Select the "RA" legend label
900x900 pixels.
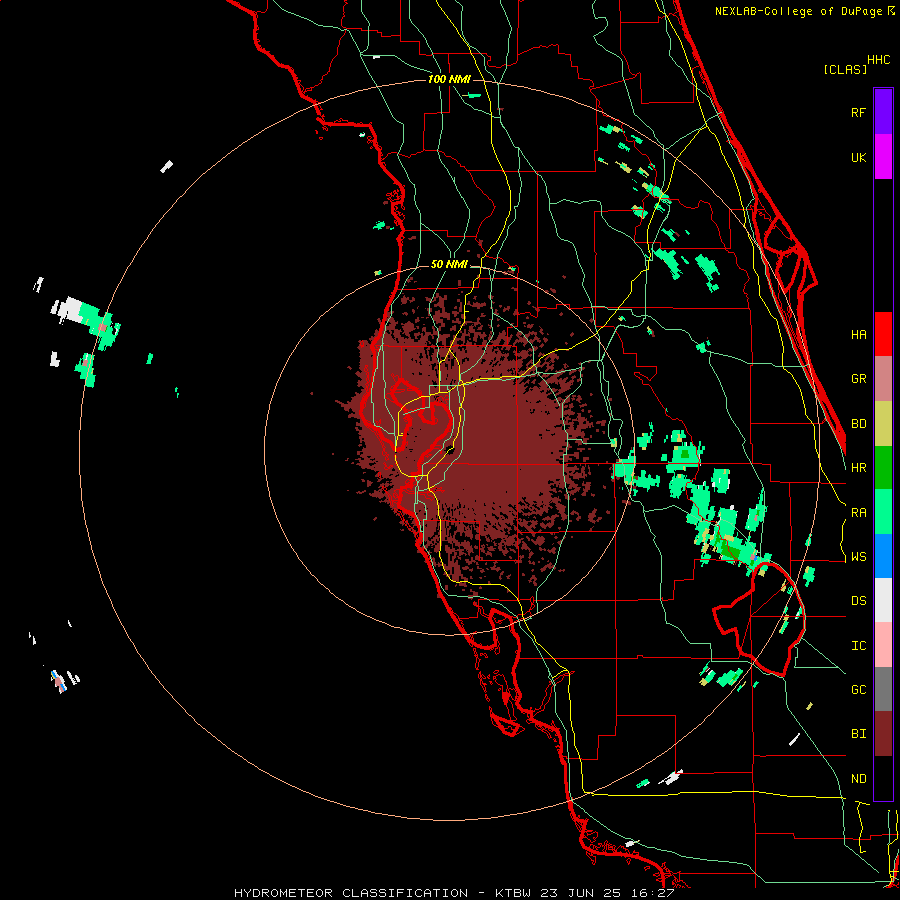coord(858,513)
